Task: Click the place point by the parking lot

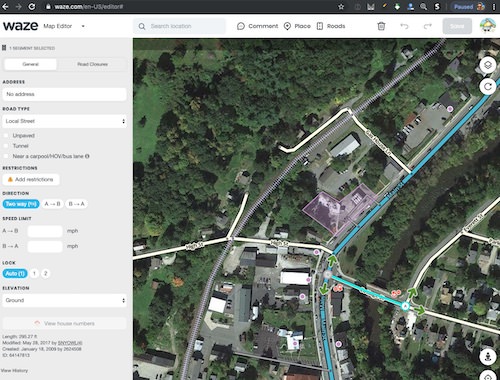Action: click(450, 109)
